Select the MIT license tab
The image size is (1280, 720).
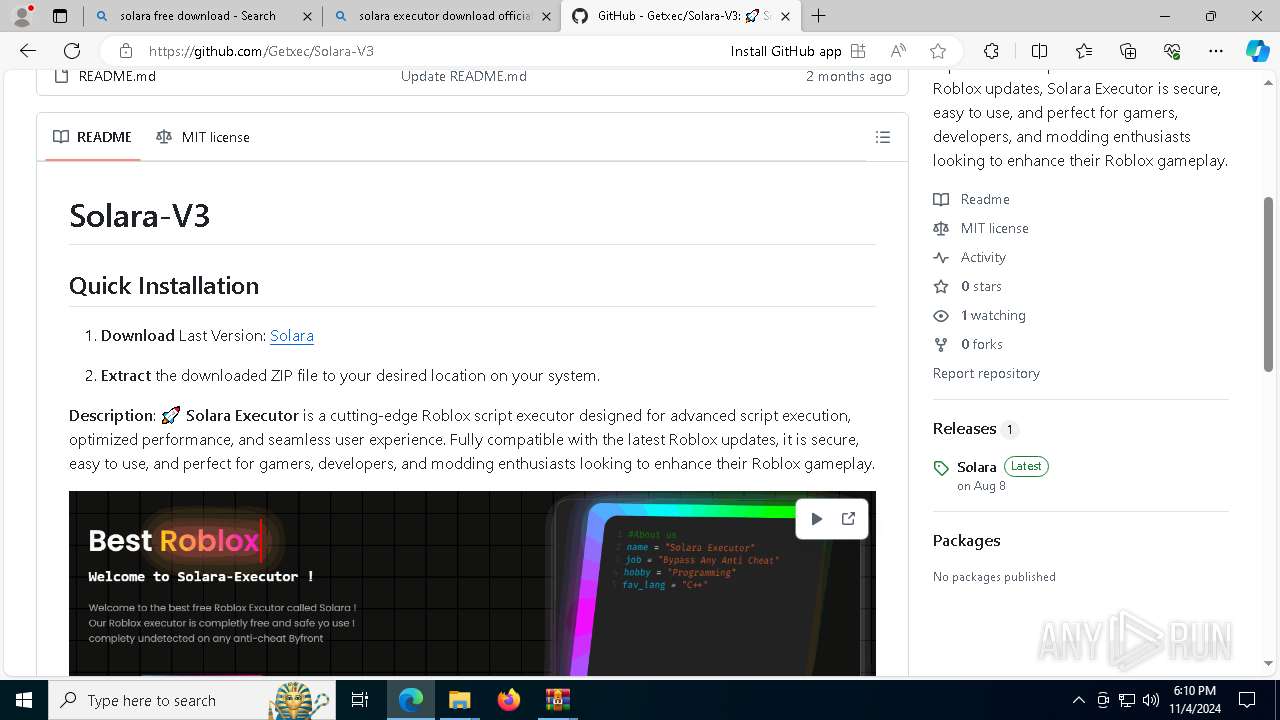tap(203, 137)
